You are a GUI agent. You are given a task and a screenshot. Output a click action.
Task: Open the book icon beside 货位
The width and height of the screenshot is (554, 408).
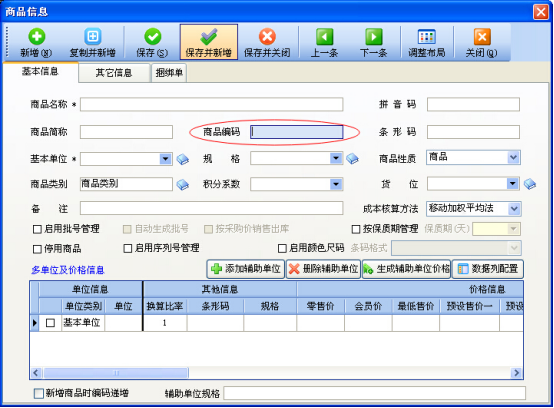[x=530, y=184]
